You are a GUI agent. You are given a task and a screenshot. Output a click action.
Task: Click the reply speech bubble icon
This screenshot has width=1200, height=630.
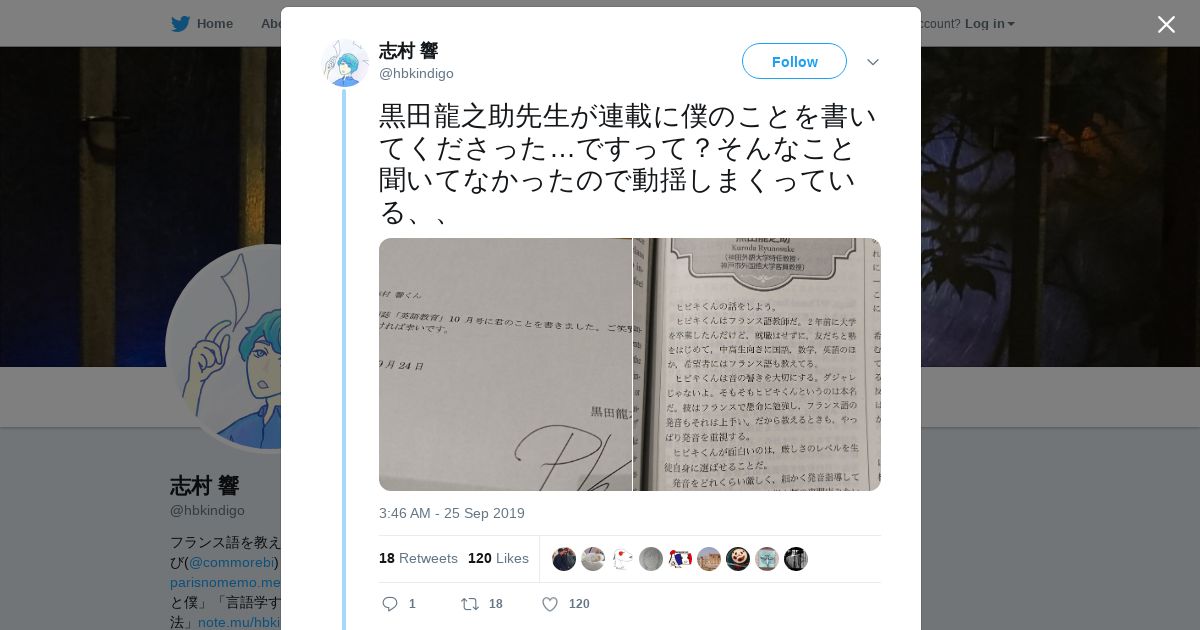click(390, 604)
